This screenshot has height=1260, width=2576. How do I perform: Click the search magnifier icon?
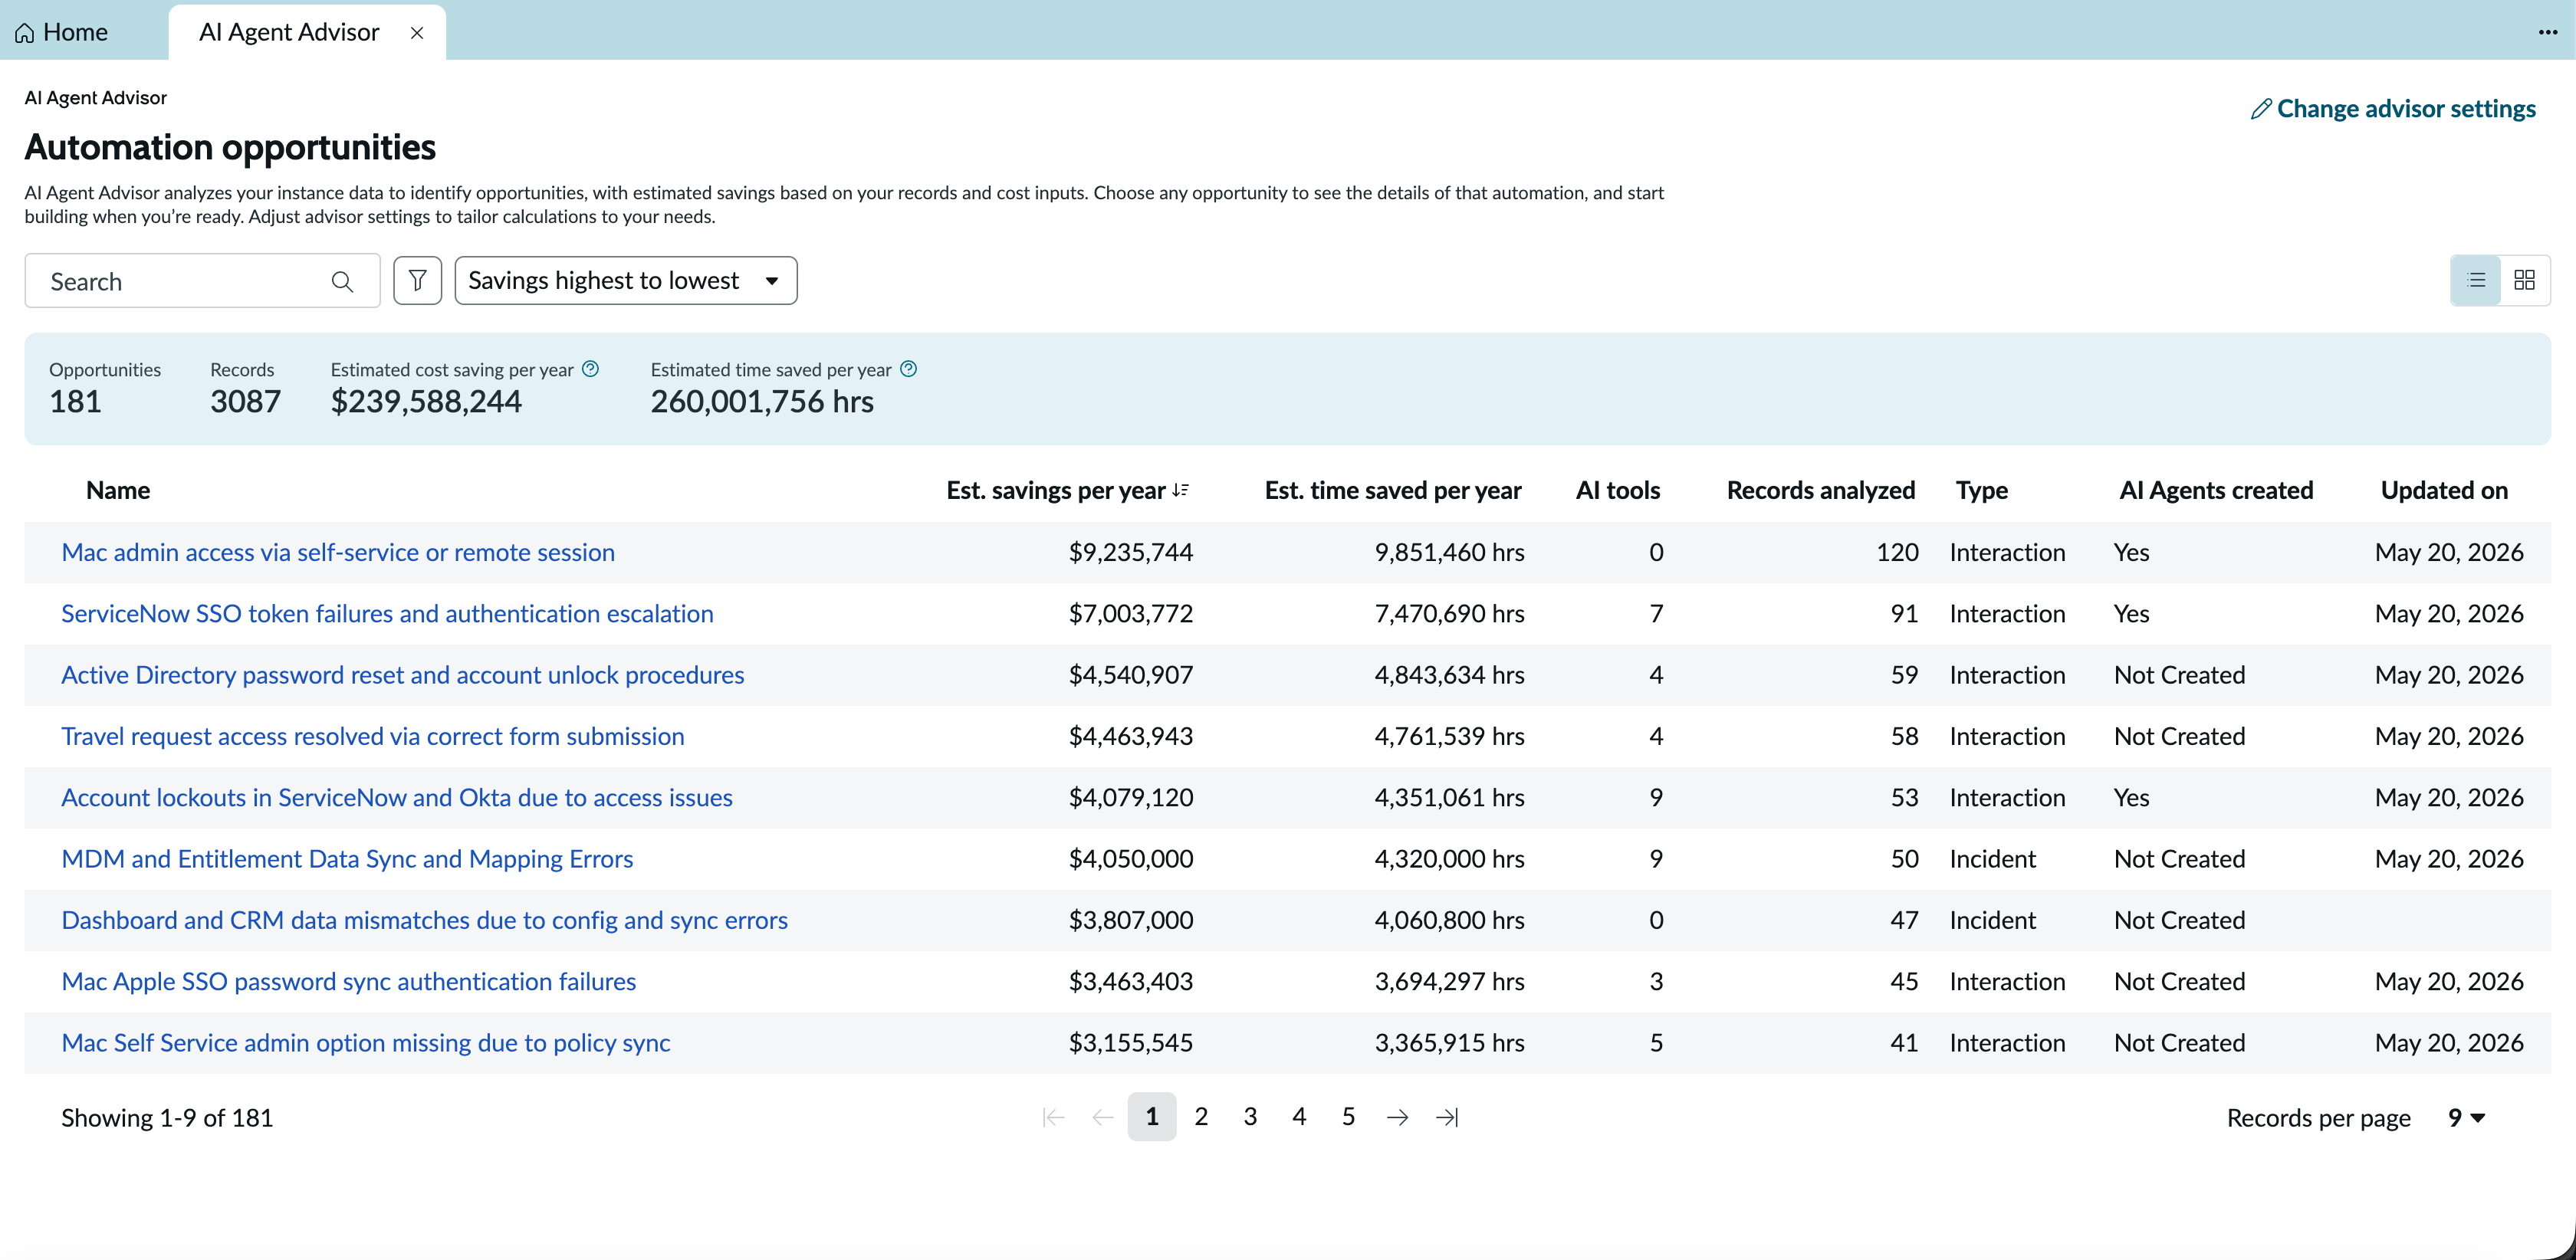342,282
